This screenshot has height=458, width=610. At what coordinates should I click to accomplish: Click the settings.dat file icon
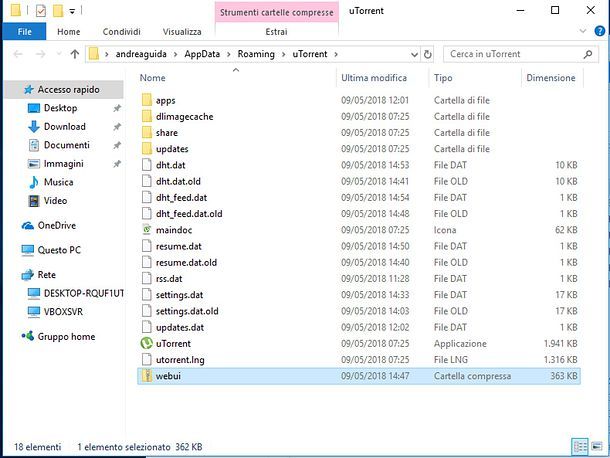click(147, 295)
